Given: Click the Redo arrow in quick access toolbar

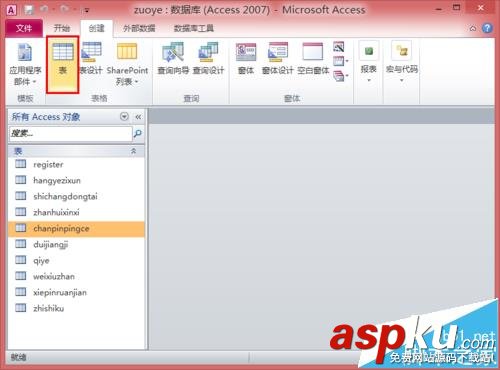Looking at the screenshot, I should click(64, 10).
